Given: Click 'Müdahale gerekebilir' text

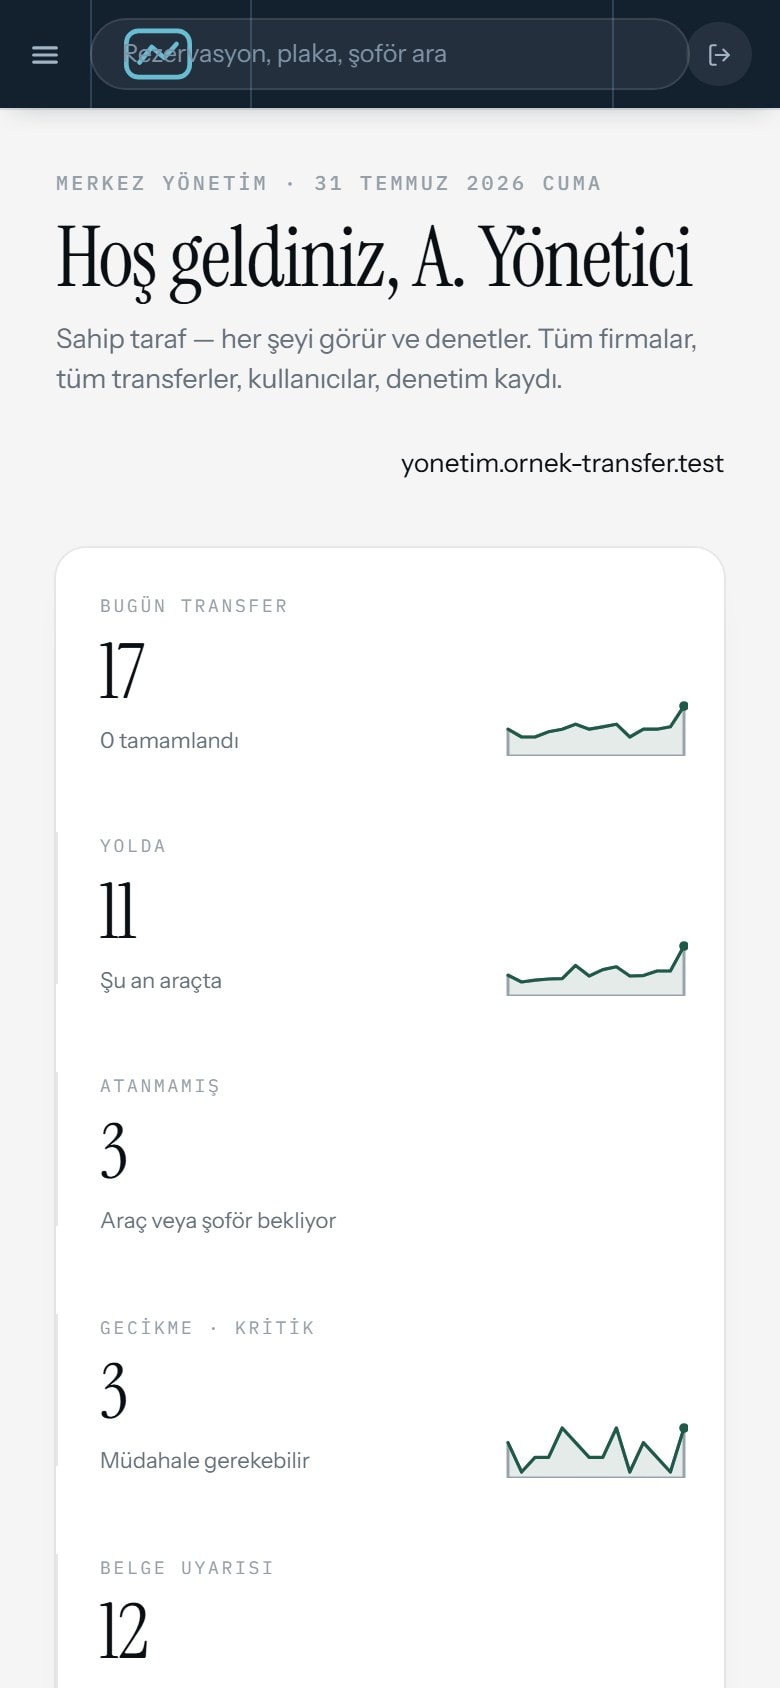Looking at the screenshot, I should [x=205, y=1460].
